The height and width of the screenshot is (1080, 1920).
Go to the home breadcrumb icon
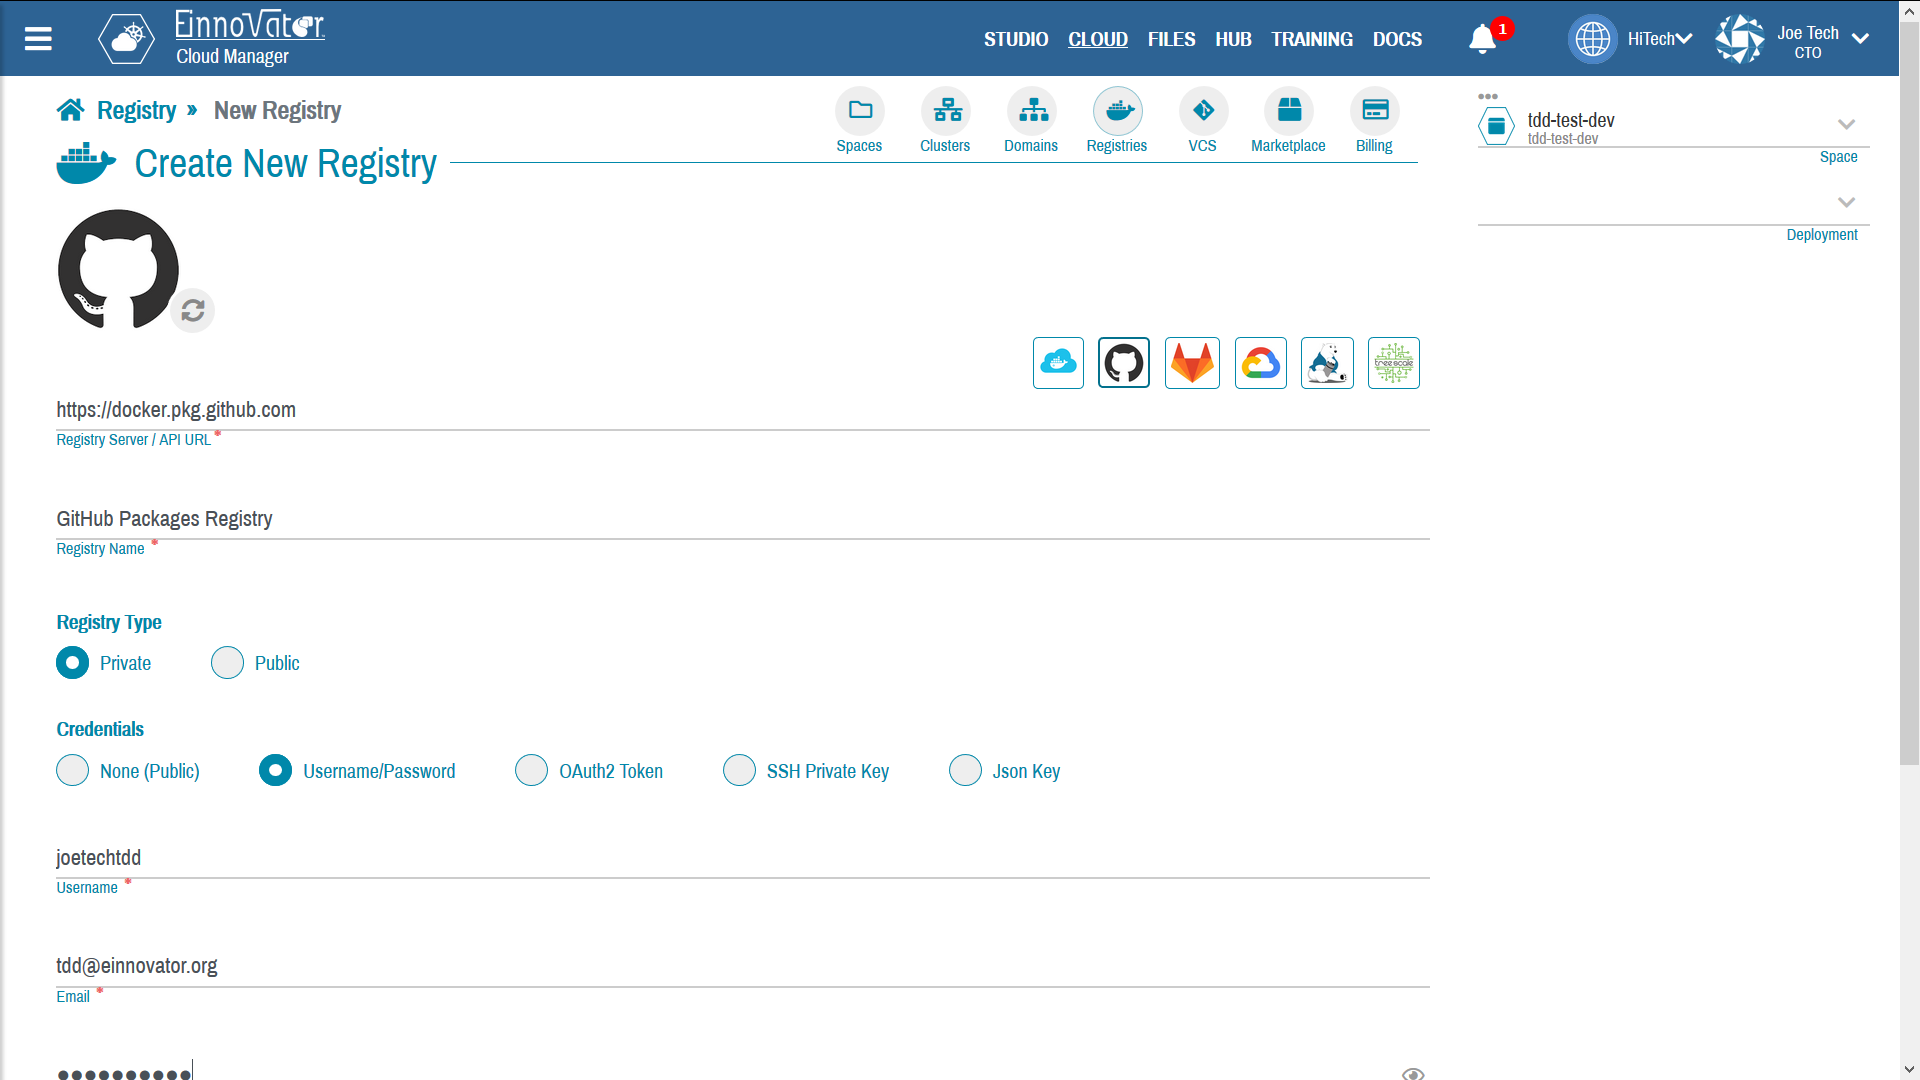click(x=70, y=110)
